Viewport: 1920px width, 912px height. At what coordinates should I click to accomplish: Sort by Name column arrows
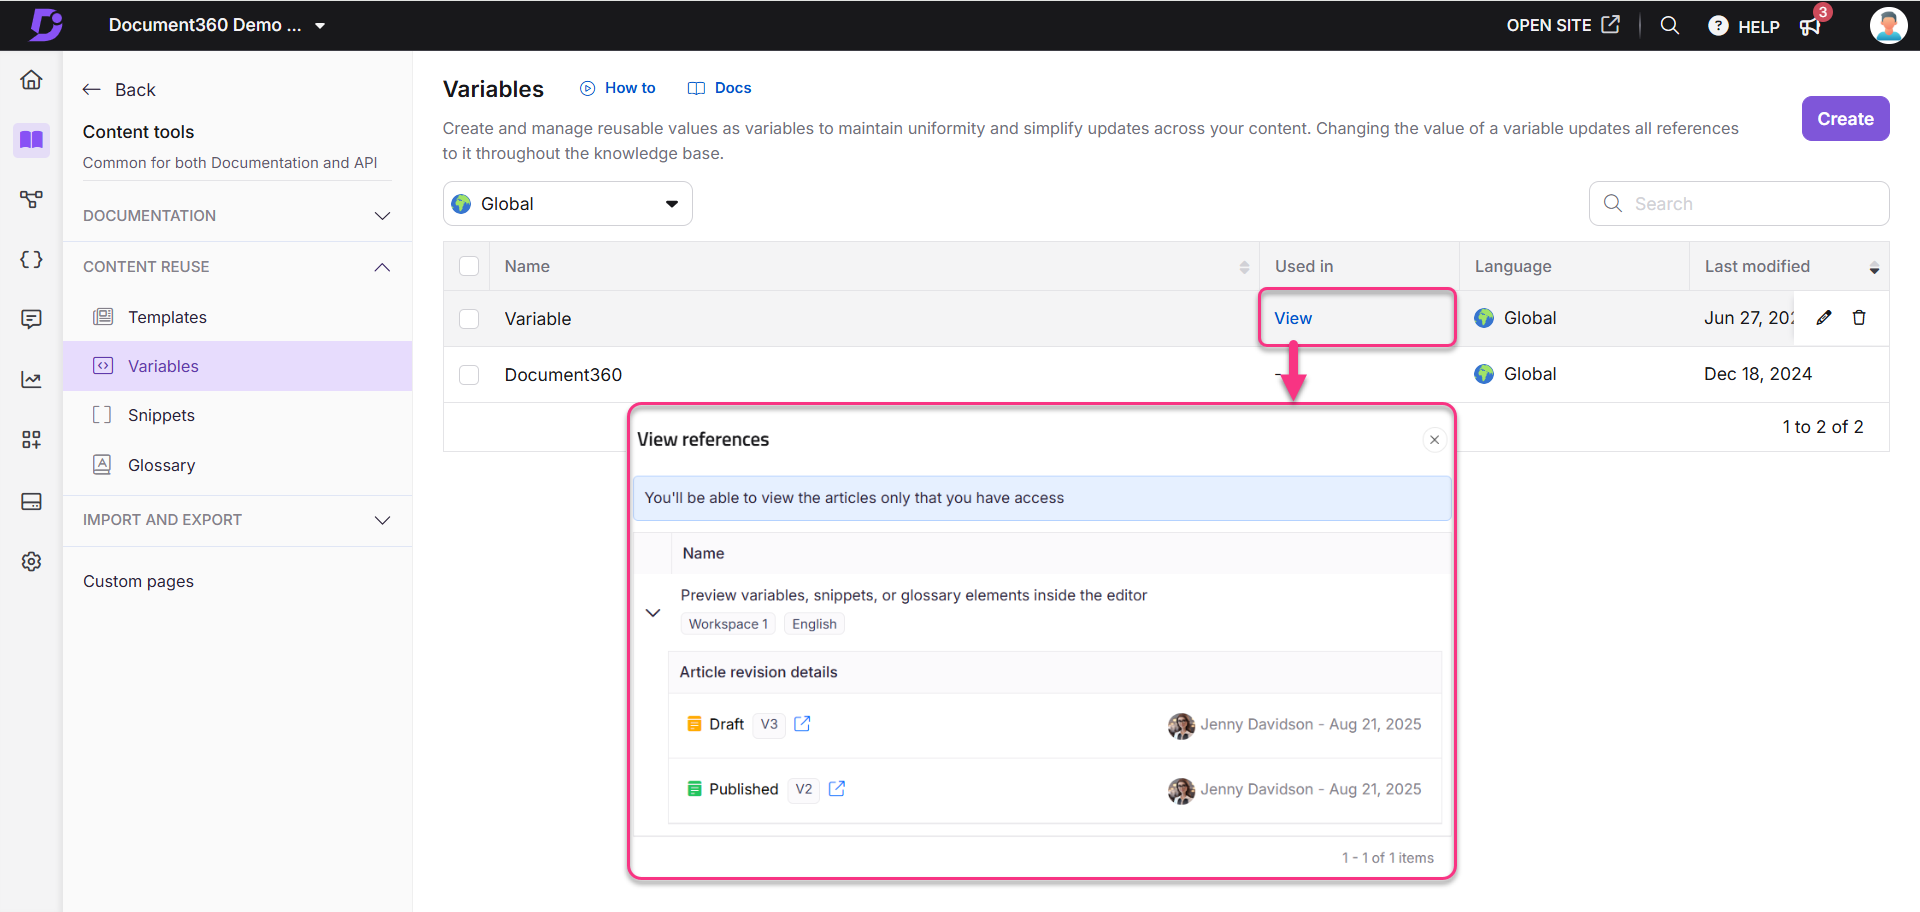(1244, 267)
